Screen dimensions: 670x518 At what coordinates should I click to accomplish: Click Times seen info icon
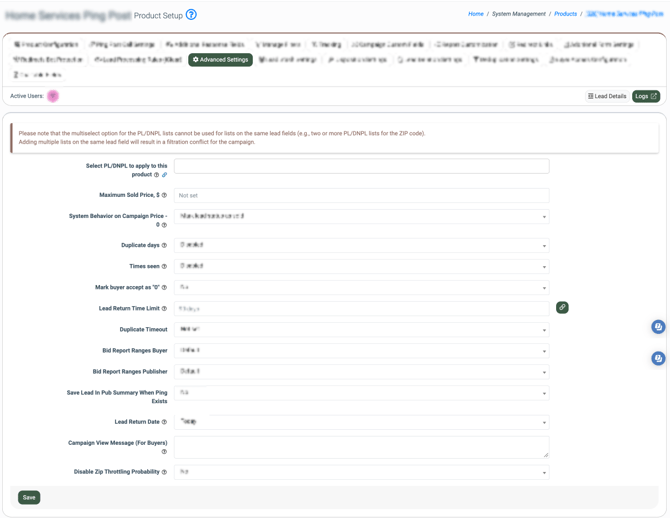coord(164,266)
